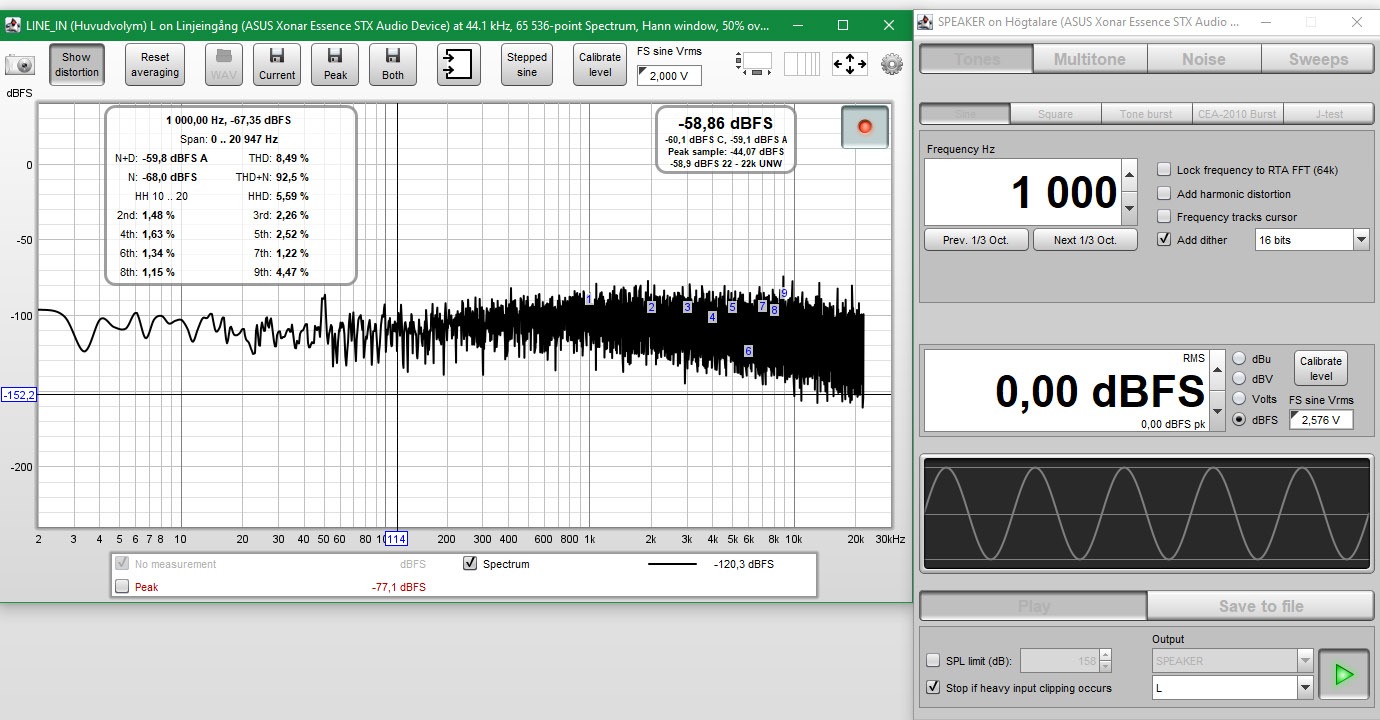The height and width of the screenshot is (720, 1380).
Task: Click the generator FS sine Vrms 2,576 V field
Action: [x=1321, y=420]
